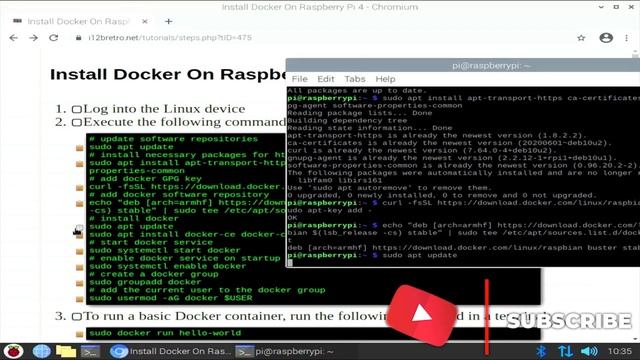Select the 'Install Docker On Rasp' browser tab

coord(78,21)
